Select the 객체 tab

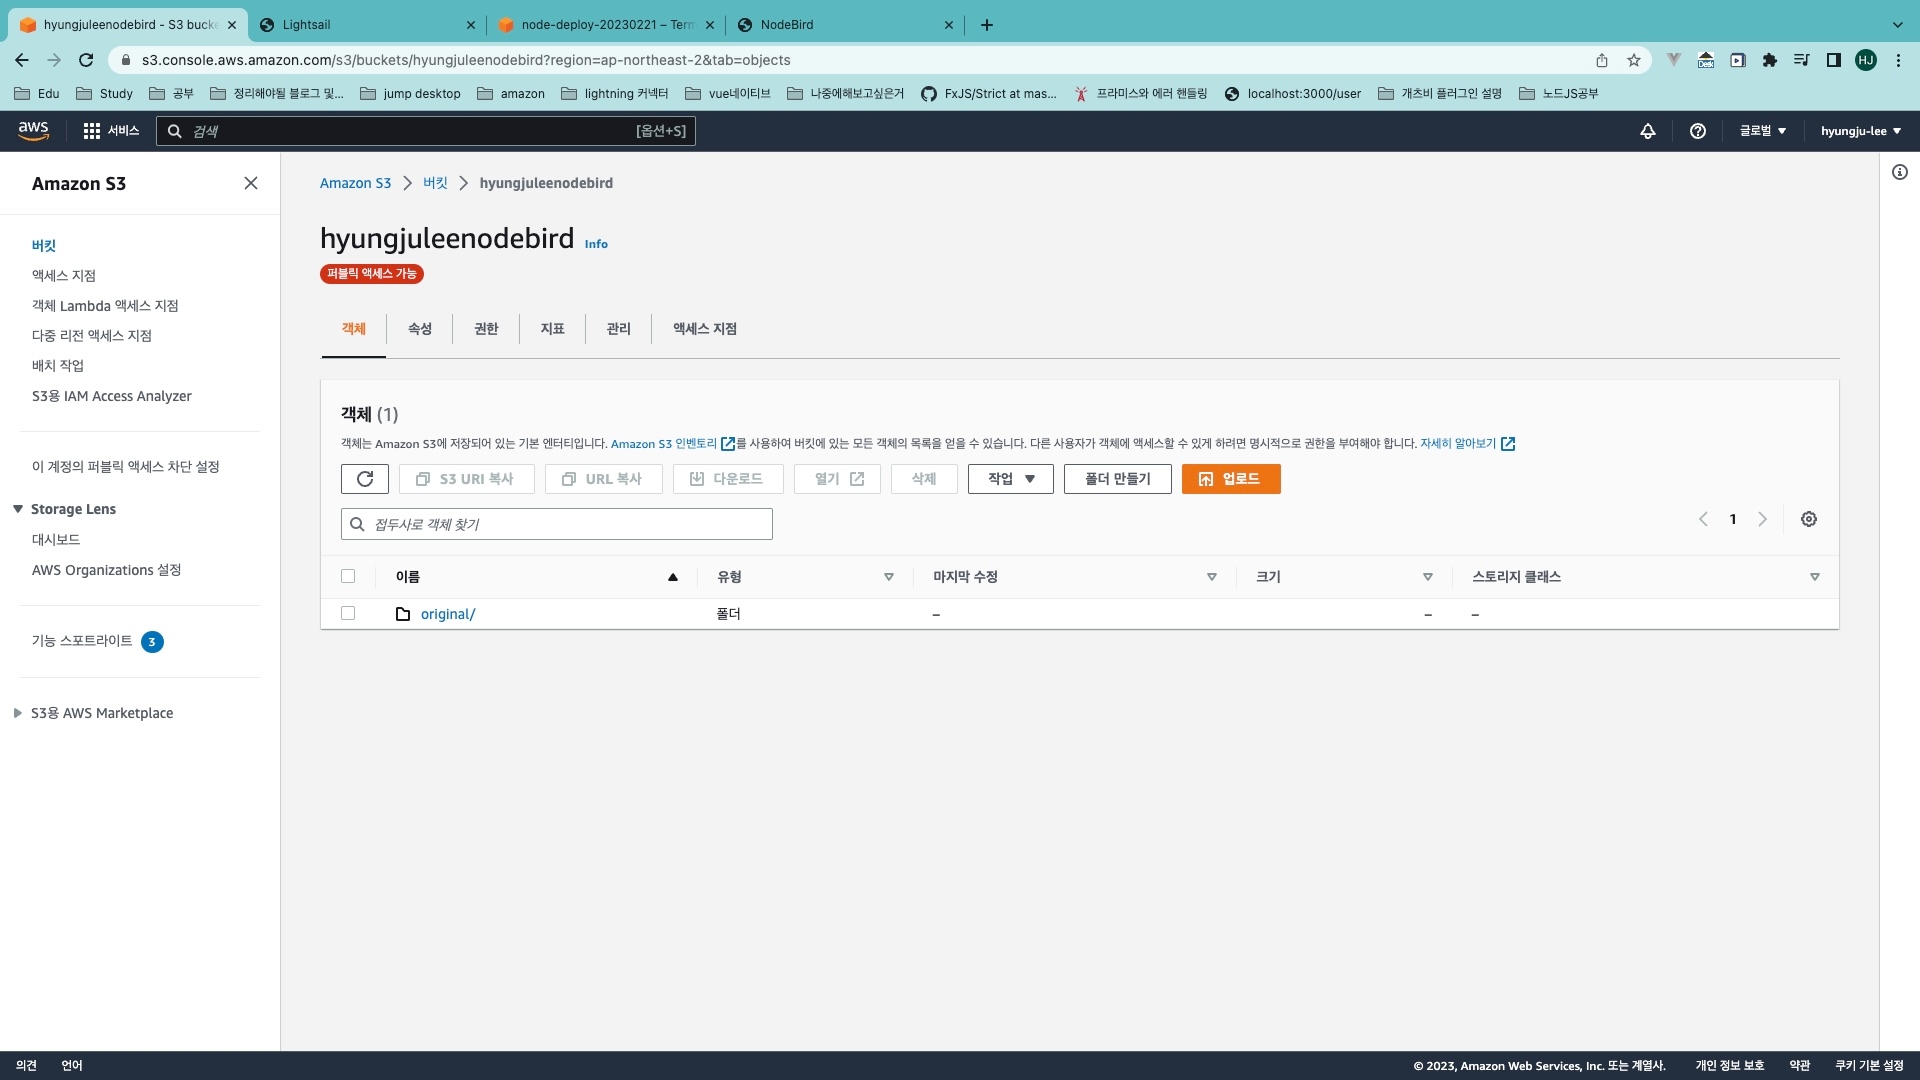point(354,329)
